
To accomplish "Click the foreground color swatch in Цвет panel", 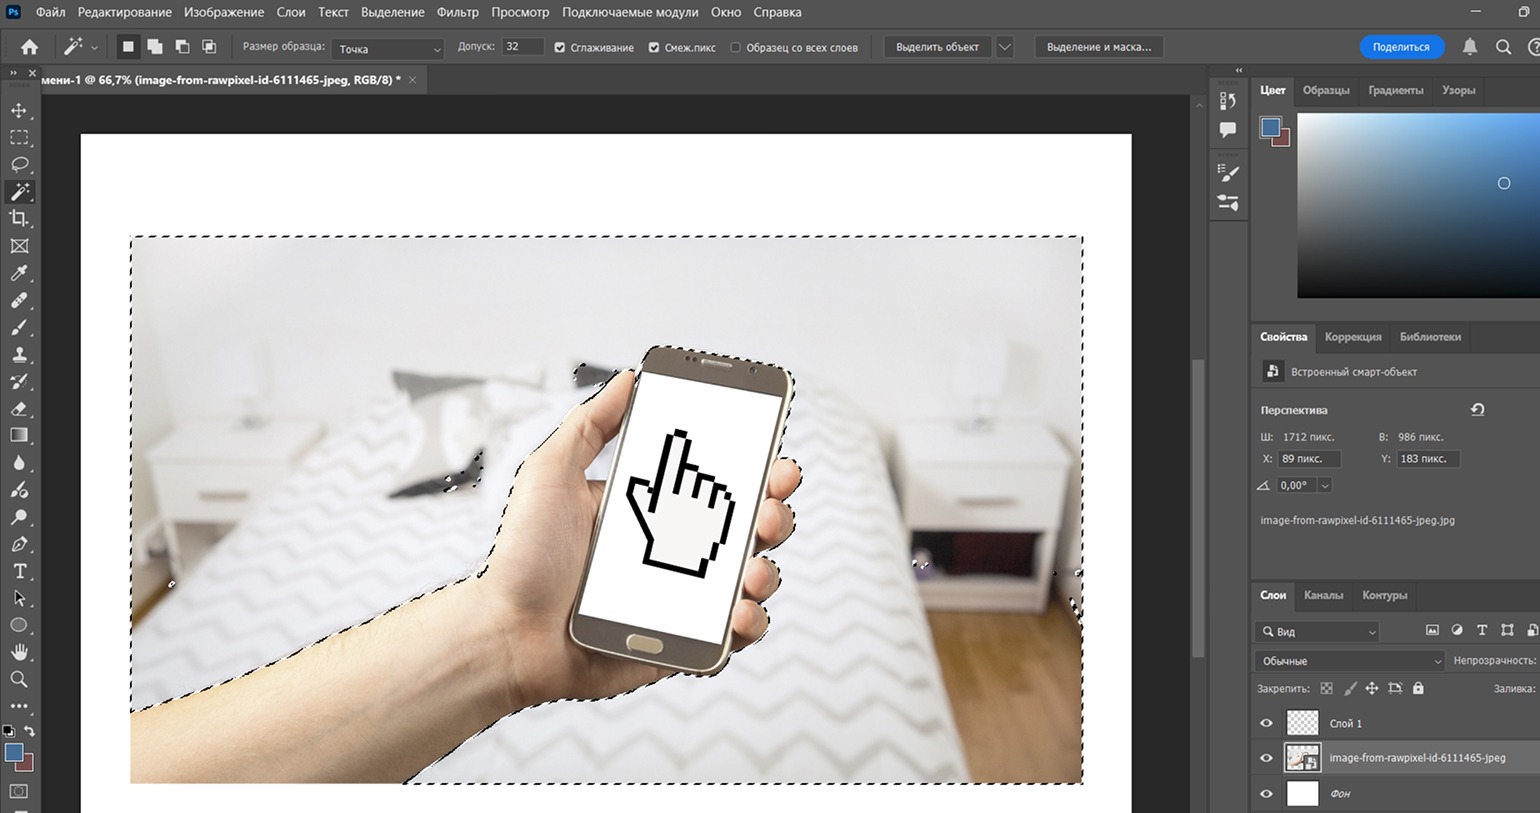I will point(1271,127).
